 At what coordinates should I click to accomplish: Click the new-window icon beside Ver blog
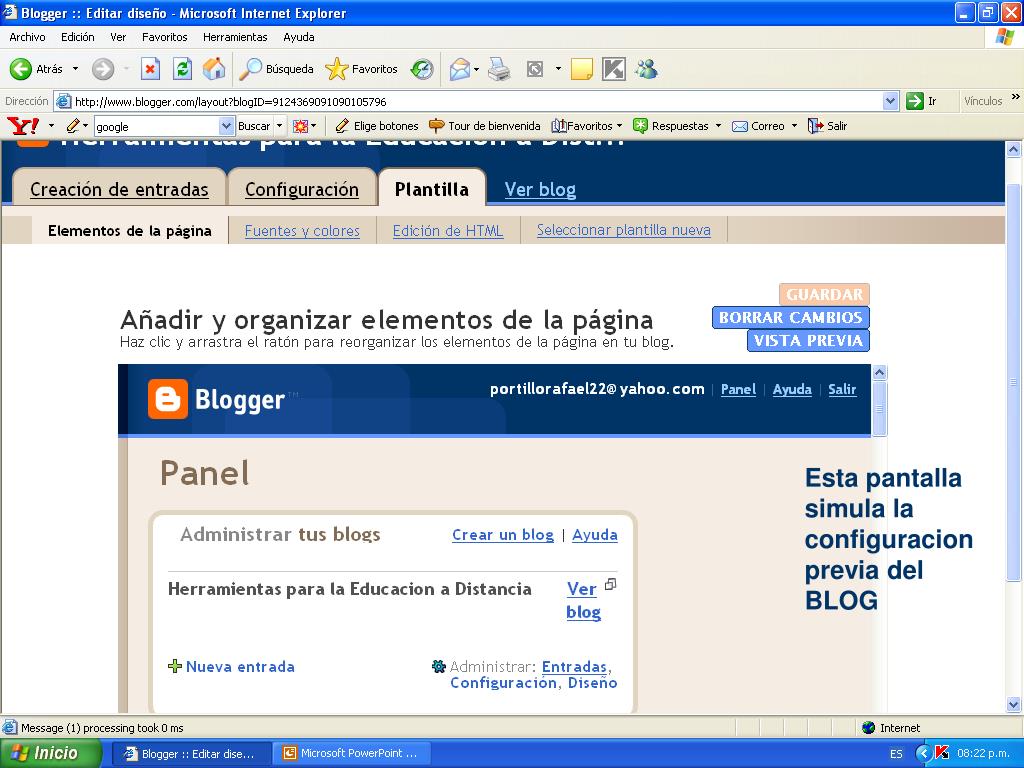point(611,584)
